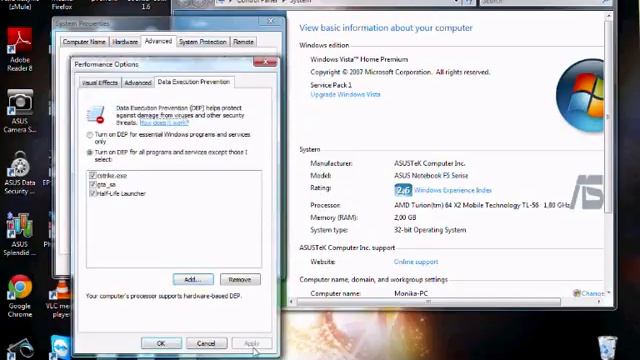The height and width of the screenshot is (360, 640).
Task: Open TeamViewer desktop icon
Action: 60,347
